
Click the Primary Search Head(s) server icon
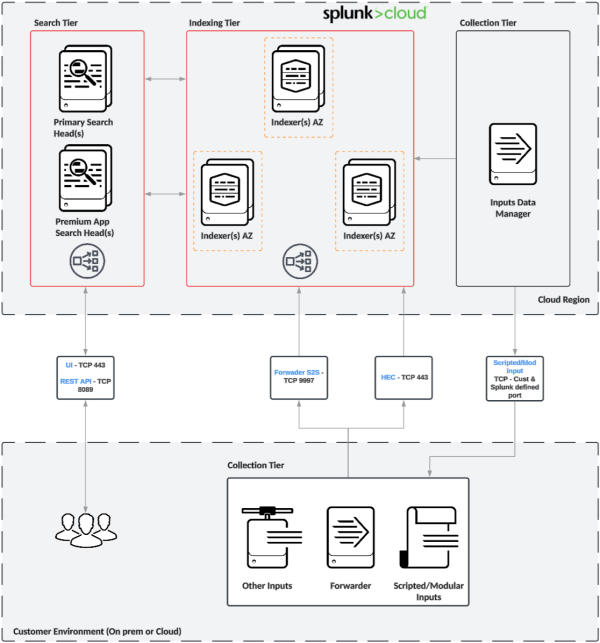[x=85, y=79]
